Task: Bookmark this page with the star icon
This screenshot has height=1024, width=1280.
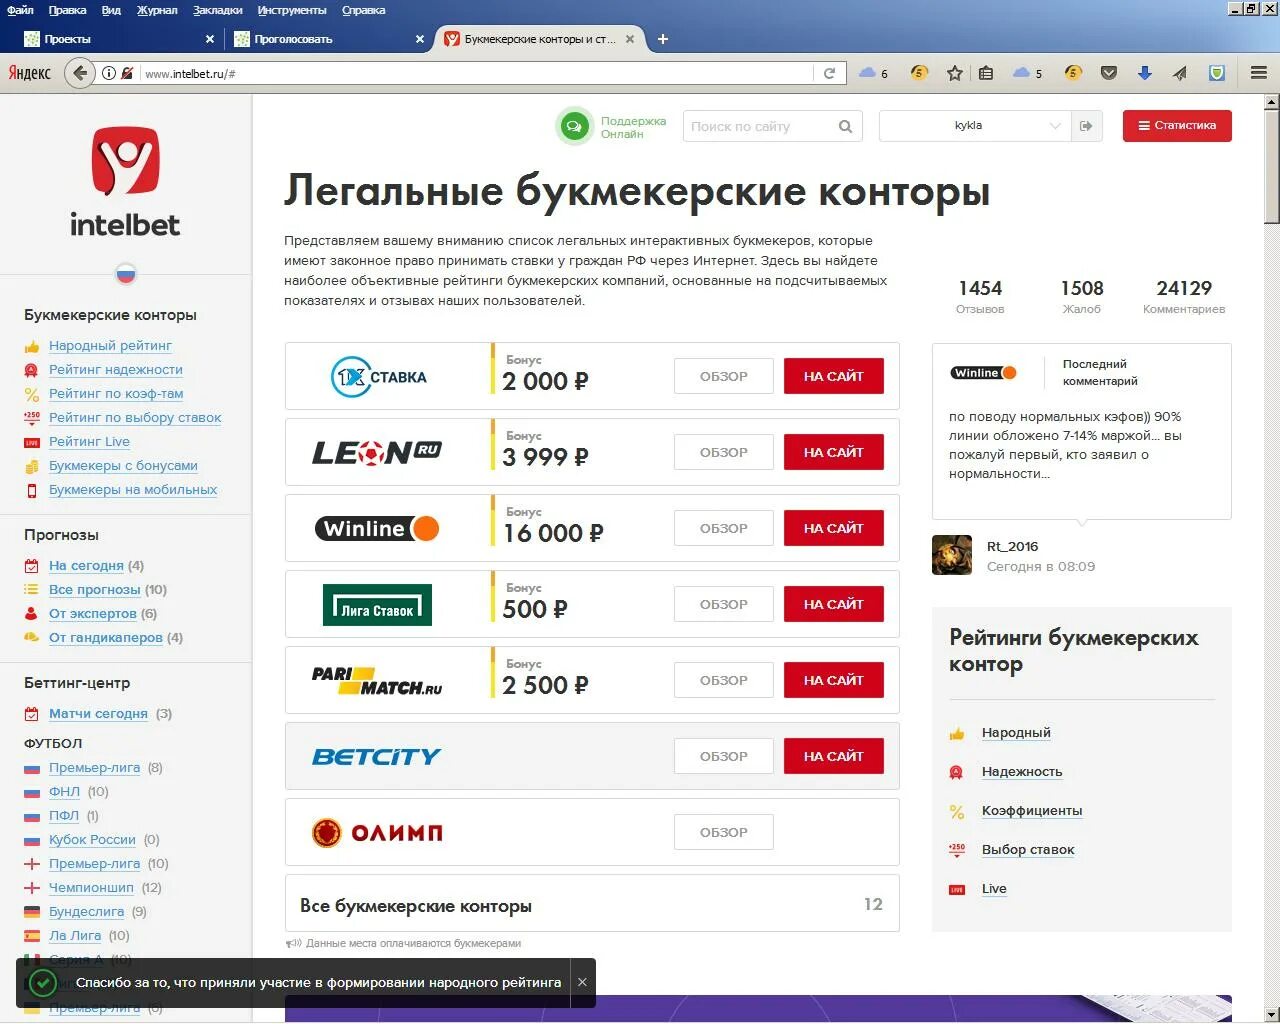Action: pyautogui.click(x=955, y=73)
